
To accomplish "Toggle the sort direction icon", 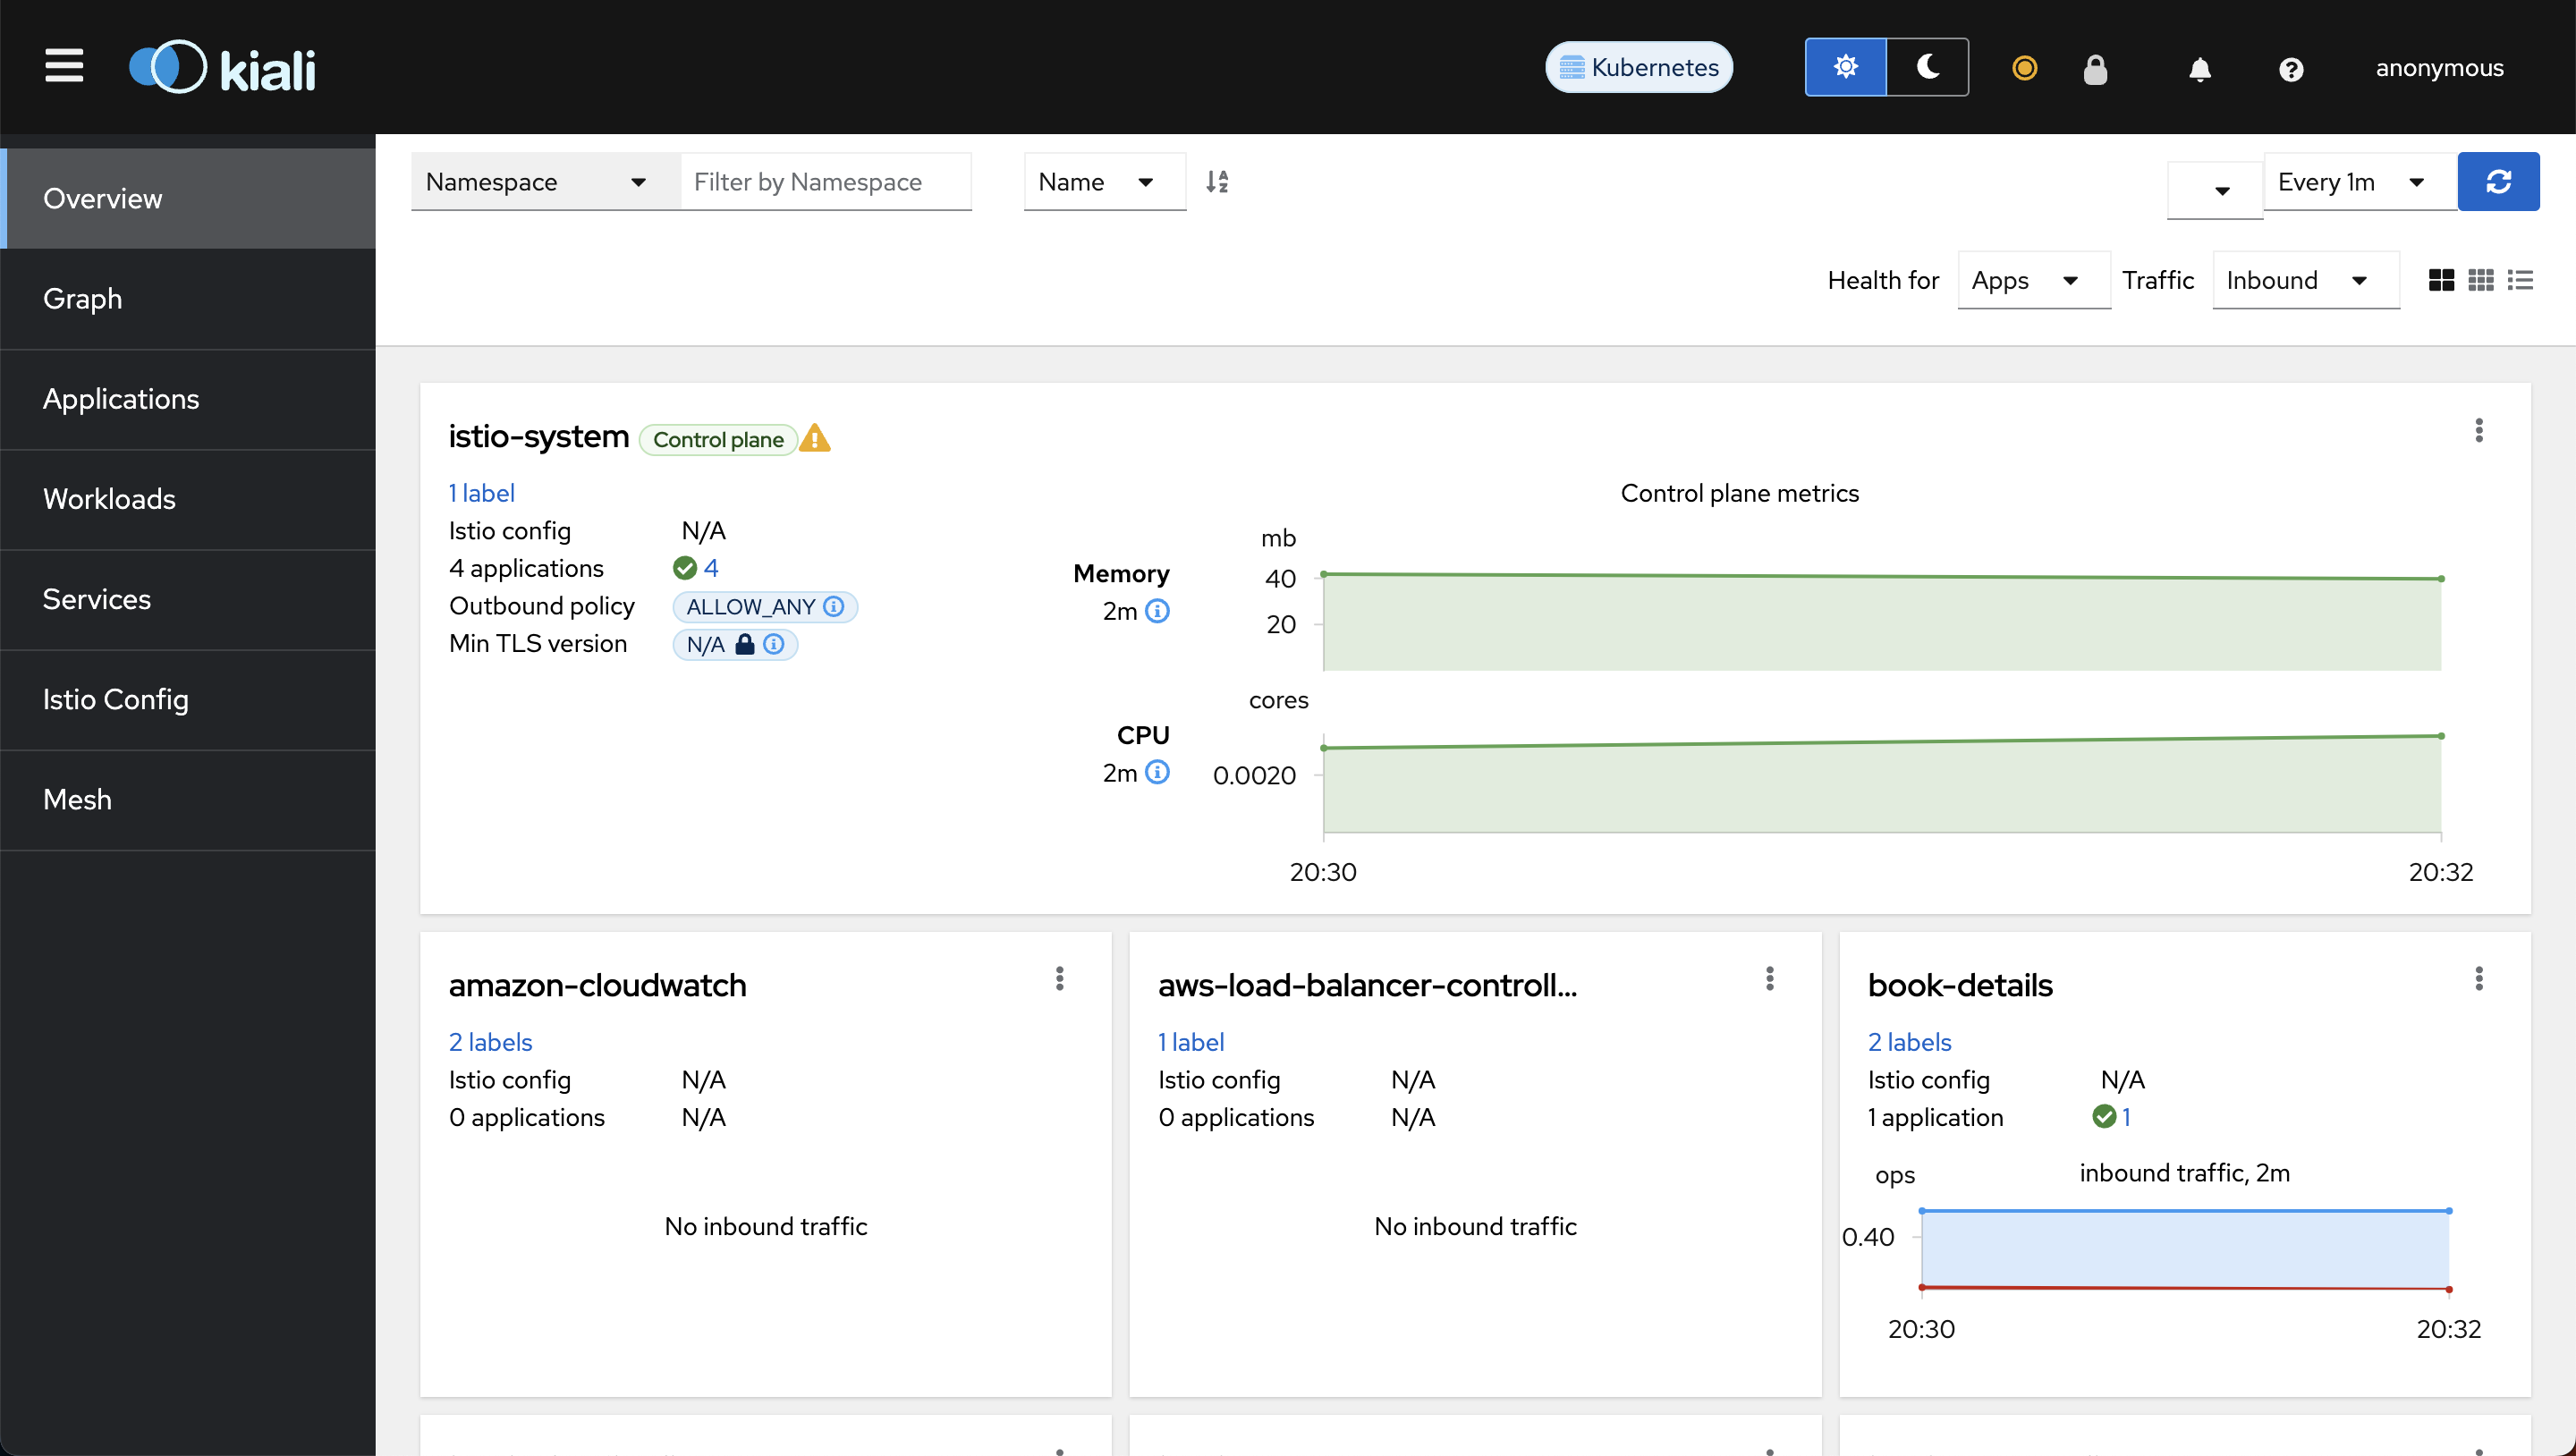I will pos(1217,181).
